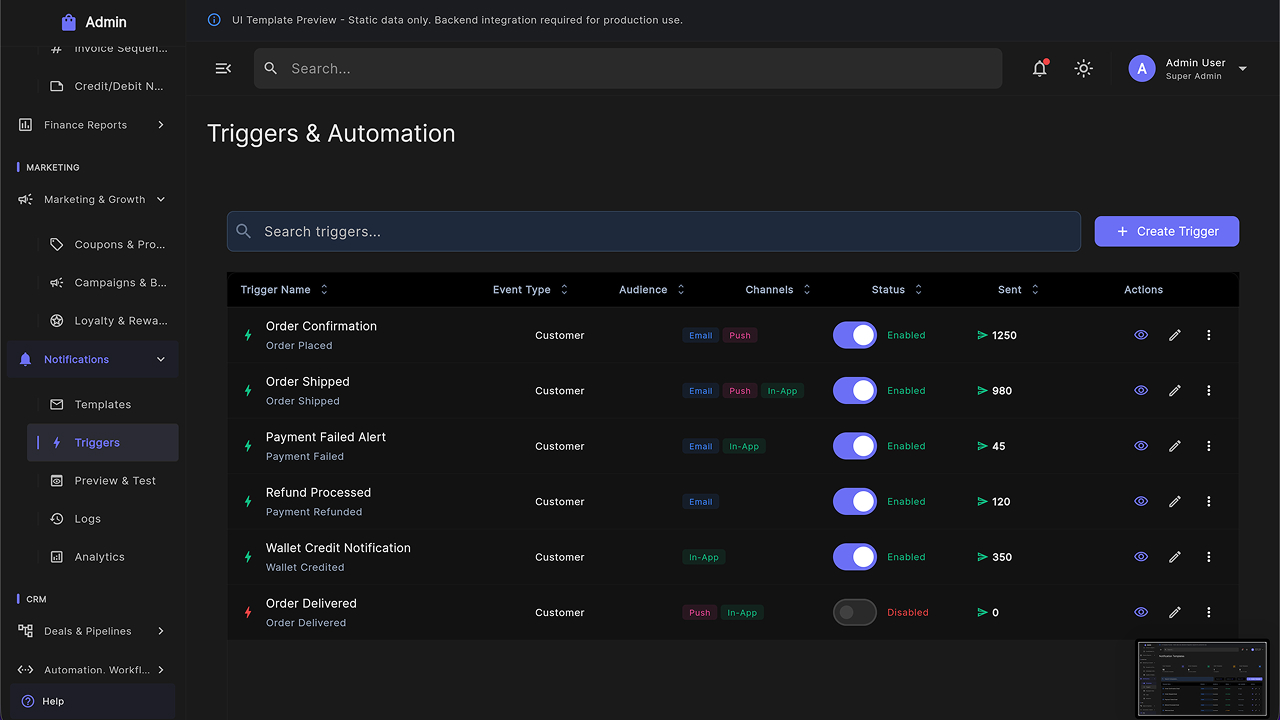Turn off Payment Failed Alert switch
The height and width of the screenshot is (720, 1280).
click(x=855, y=446)
